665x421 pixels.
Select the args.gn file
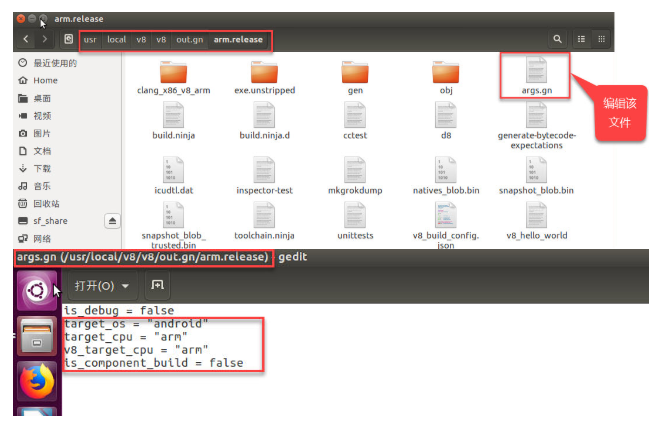536,76
